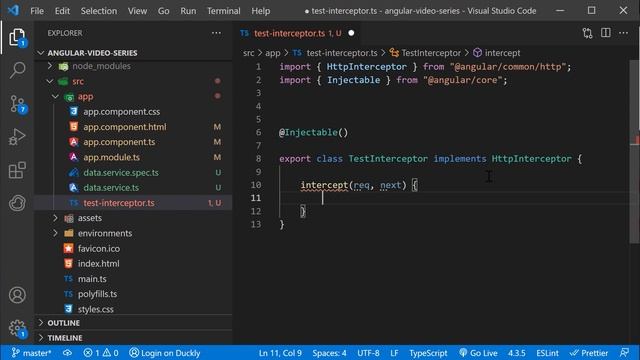Open app.module.ts file

click(111, 157)
